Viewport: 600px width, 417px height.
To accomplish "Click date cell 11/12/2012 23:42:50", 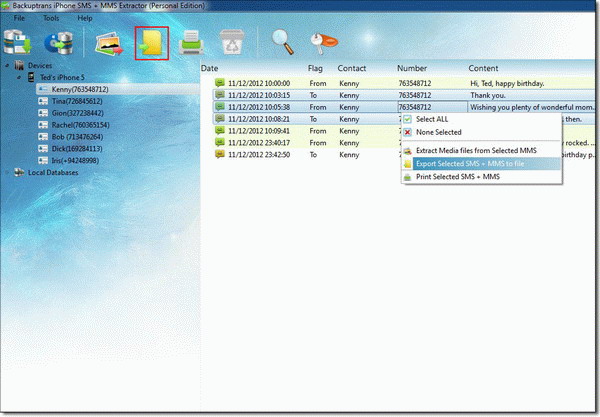I will click(x=259, y=155).
